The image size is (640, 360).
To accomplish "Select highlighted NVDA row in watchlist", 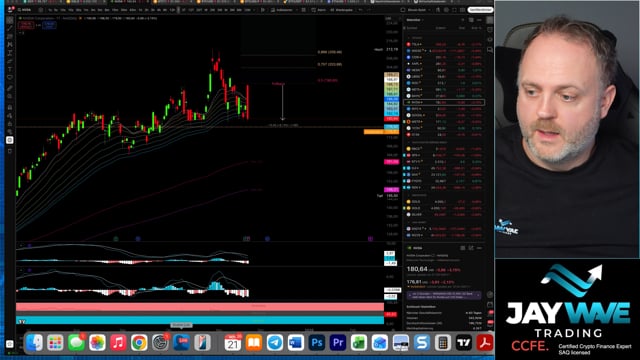I will 444,102.
